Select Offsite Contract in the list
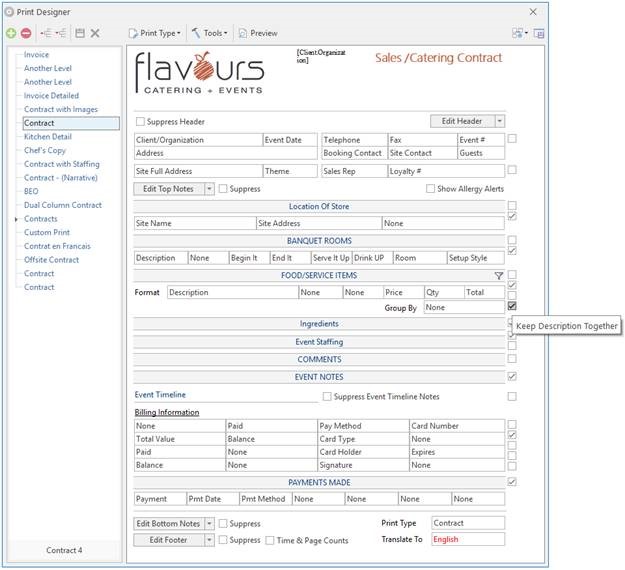 51,260
